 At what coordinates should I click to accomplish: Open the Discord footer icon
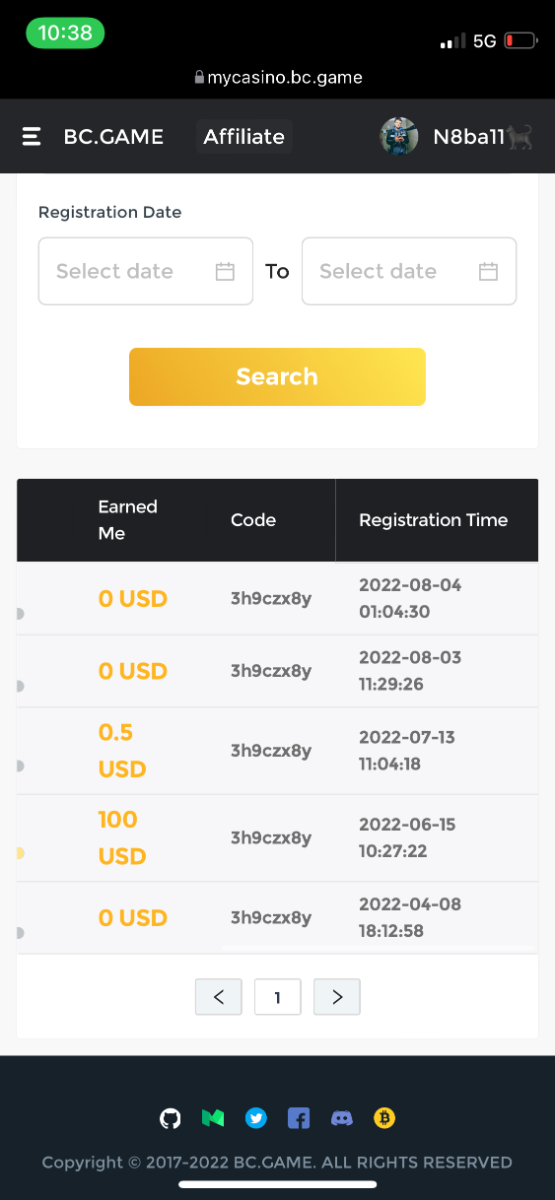coord(342,1118)
